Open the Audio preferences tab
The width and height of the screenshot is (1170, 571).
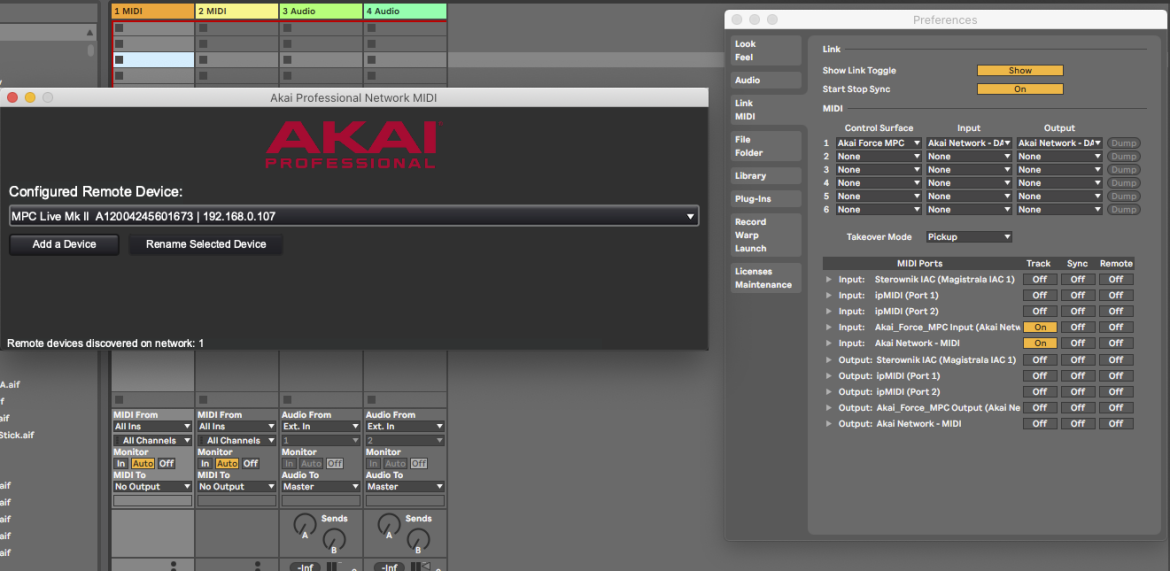[x=766, y=80]
